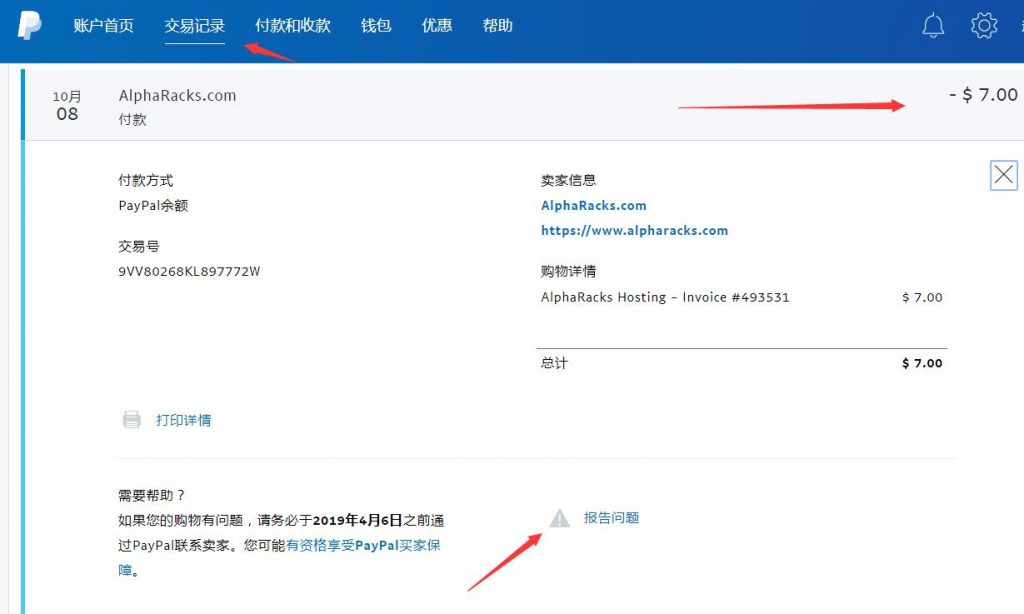1024x614 pixels.
Task: Switch to 钱包 tab
Action: tap(376, 25)
